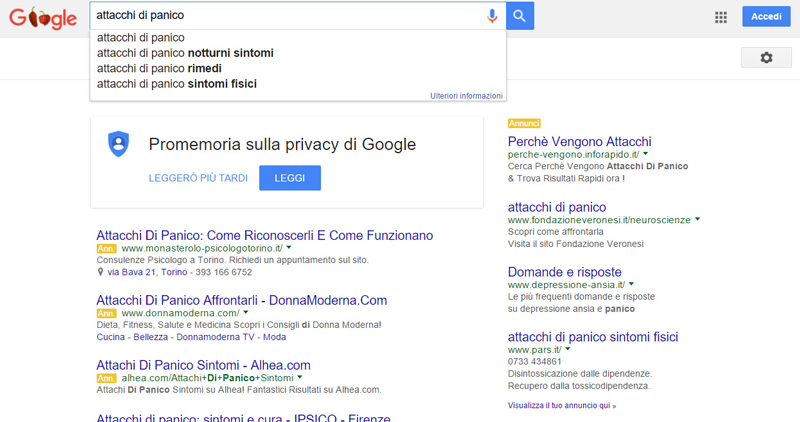This screenshot has width=800, height=422.
Task: Start voice search with the microphone icon
Action: (492, 16)
